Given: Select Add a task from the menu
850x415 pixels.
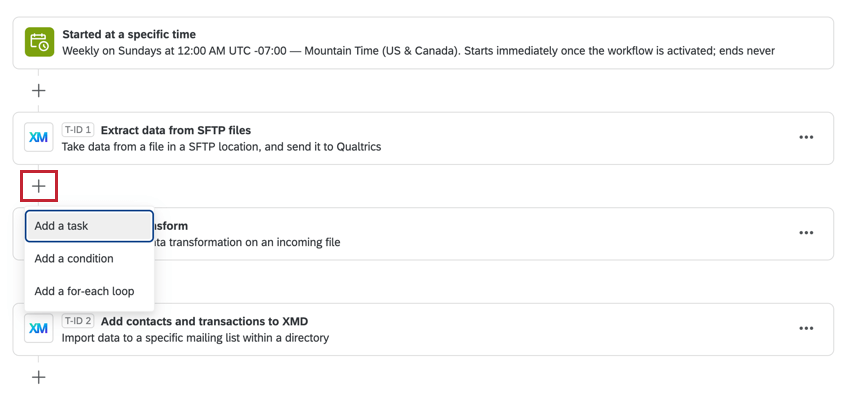Looking at the screenshot, I should (x=89, y=226).
